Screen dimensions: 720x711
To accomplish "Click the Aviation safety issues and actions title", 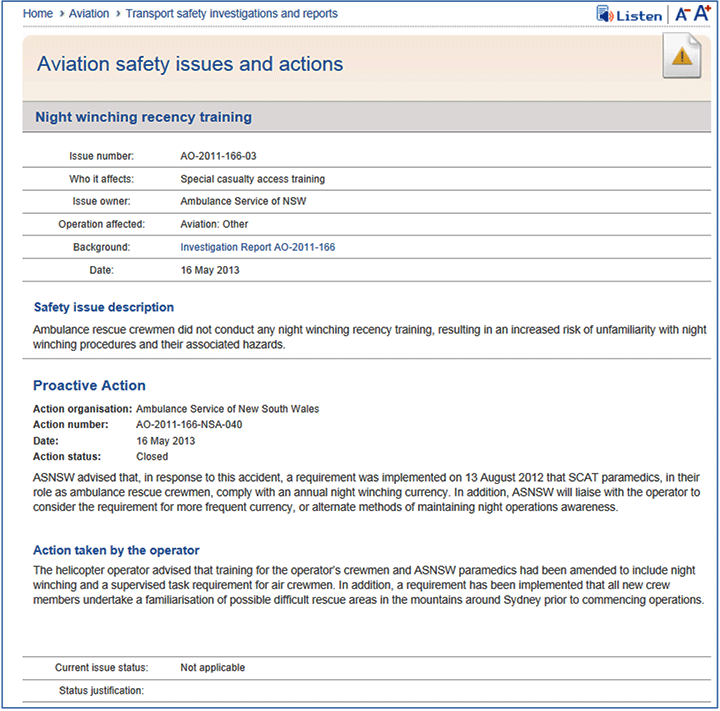I will (x=190, y=65).
